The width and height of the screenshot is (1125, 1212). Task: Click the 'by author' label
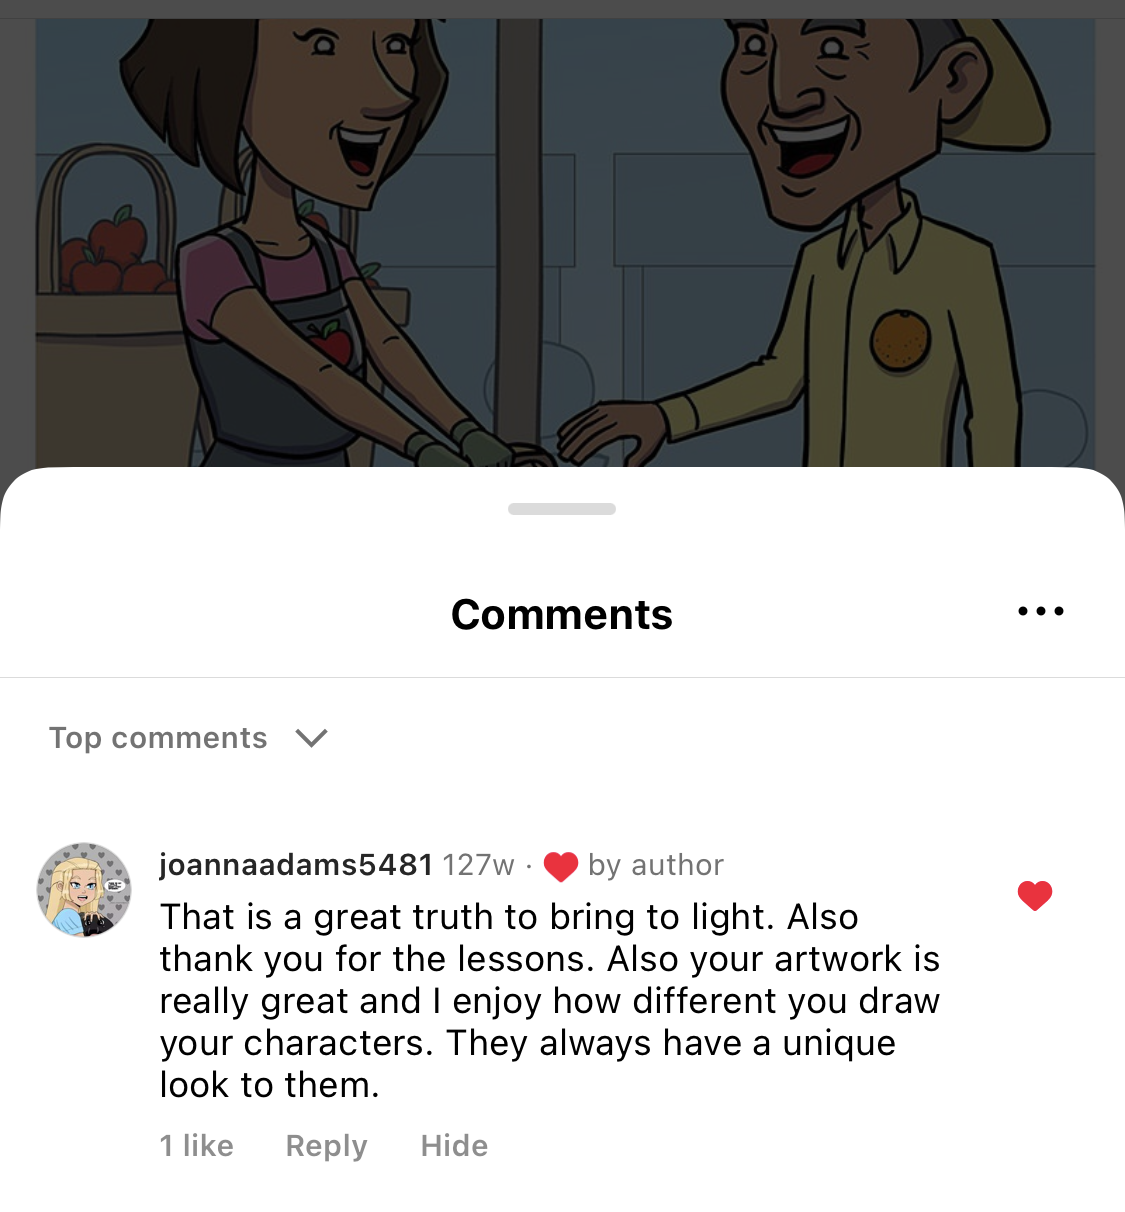point(655,865)
